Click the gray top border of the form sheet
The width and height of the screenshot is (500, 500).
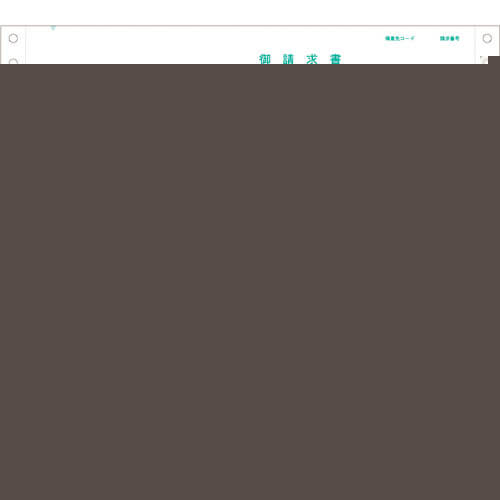point(250,25)
